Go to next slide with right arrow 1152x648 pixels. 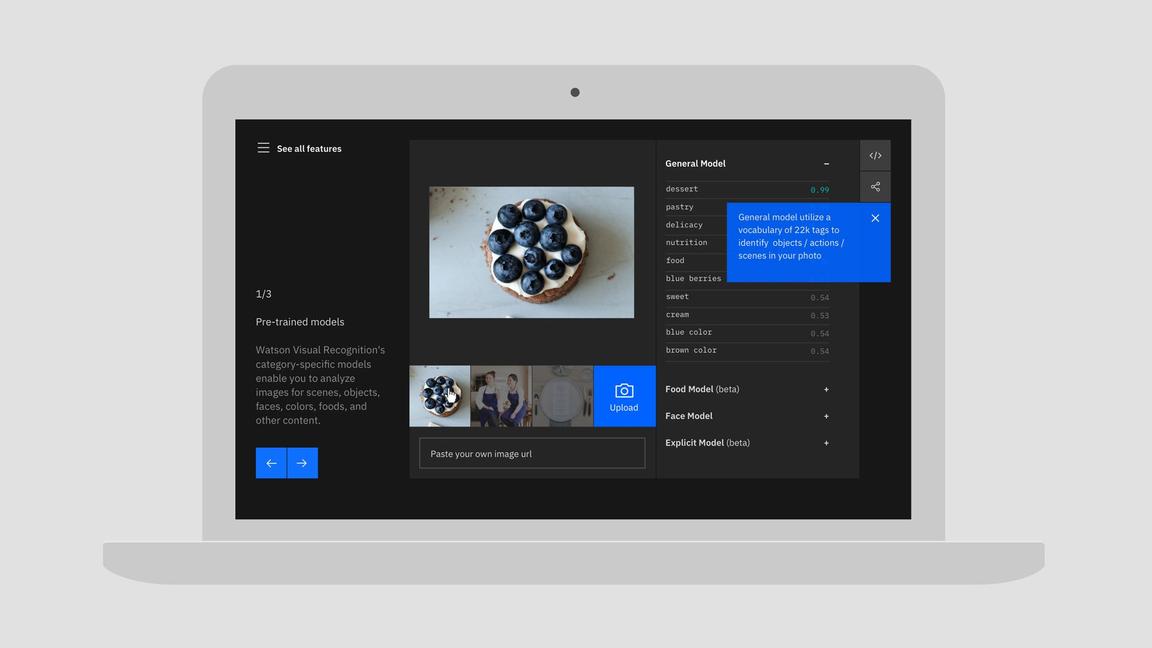[x=302, y=463]
